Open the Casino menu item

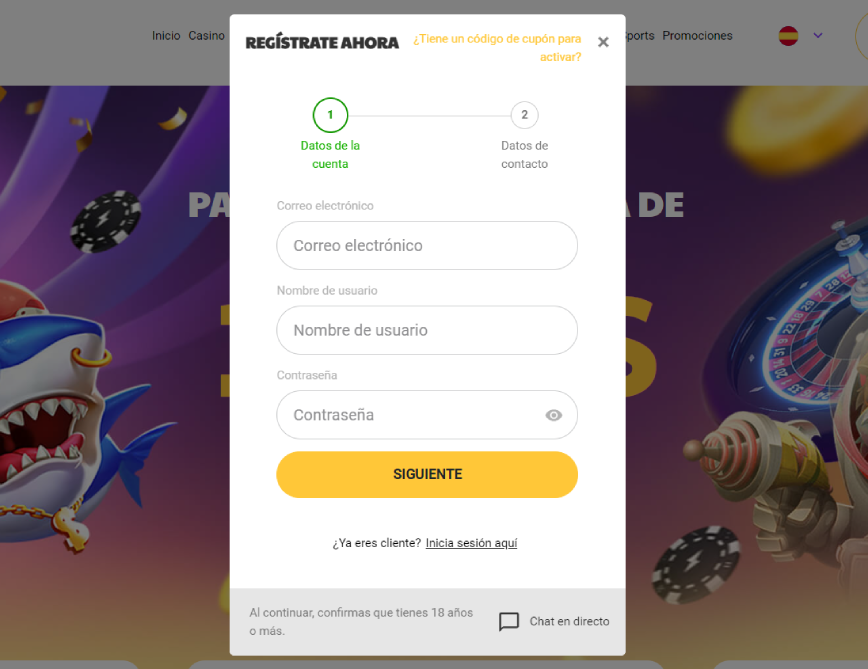(206, 35)
